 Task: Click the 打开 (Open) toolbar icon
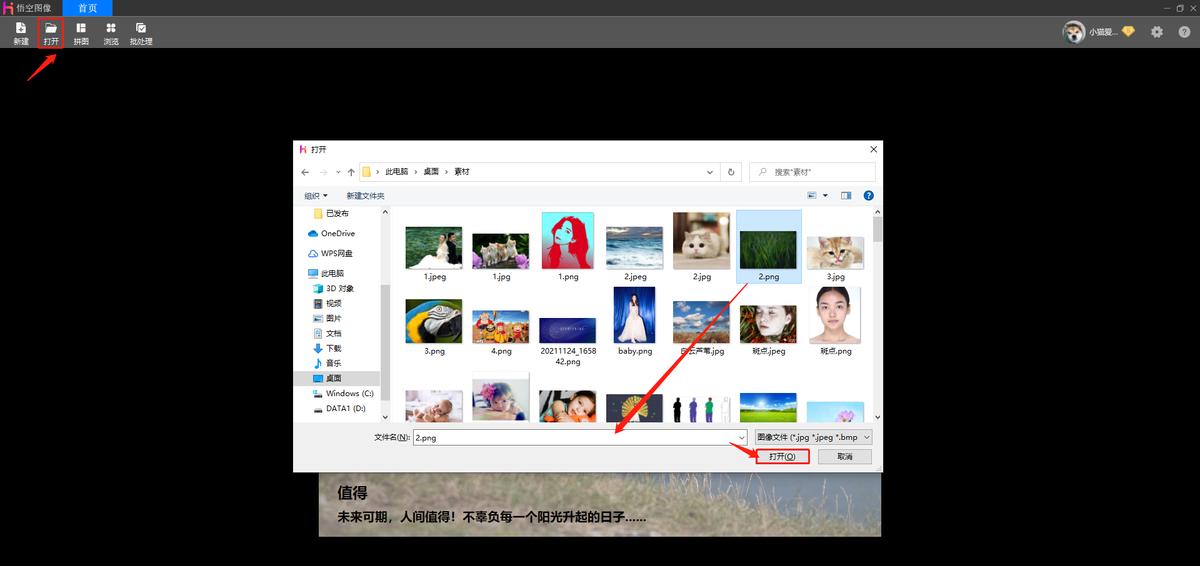(x=51, y=34)
